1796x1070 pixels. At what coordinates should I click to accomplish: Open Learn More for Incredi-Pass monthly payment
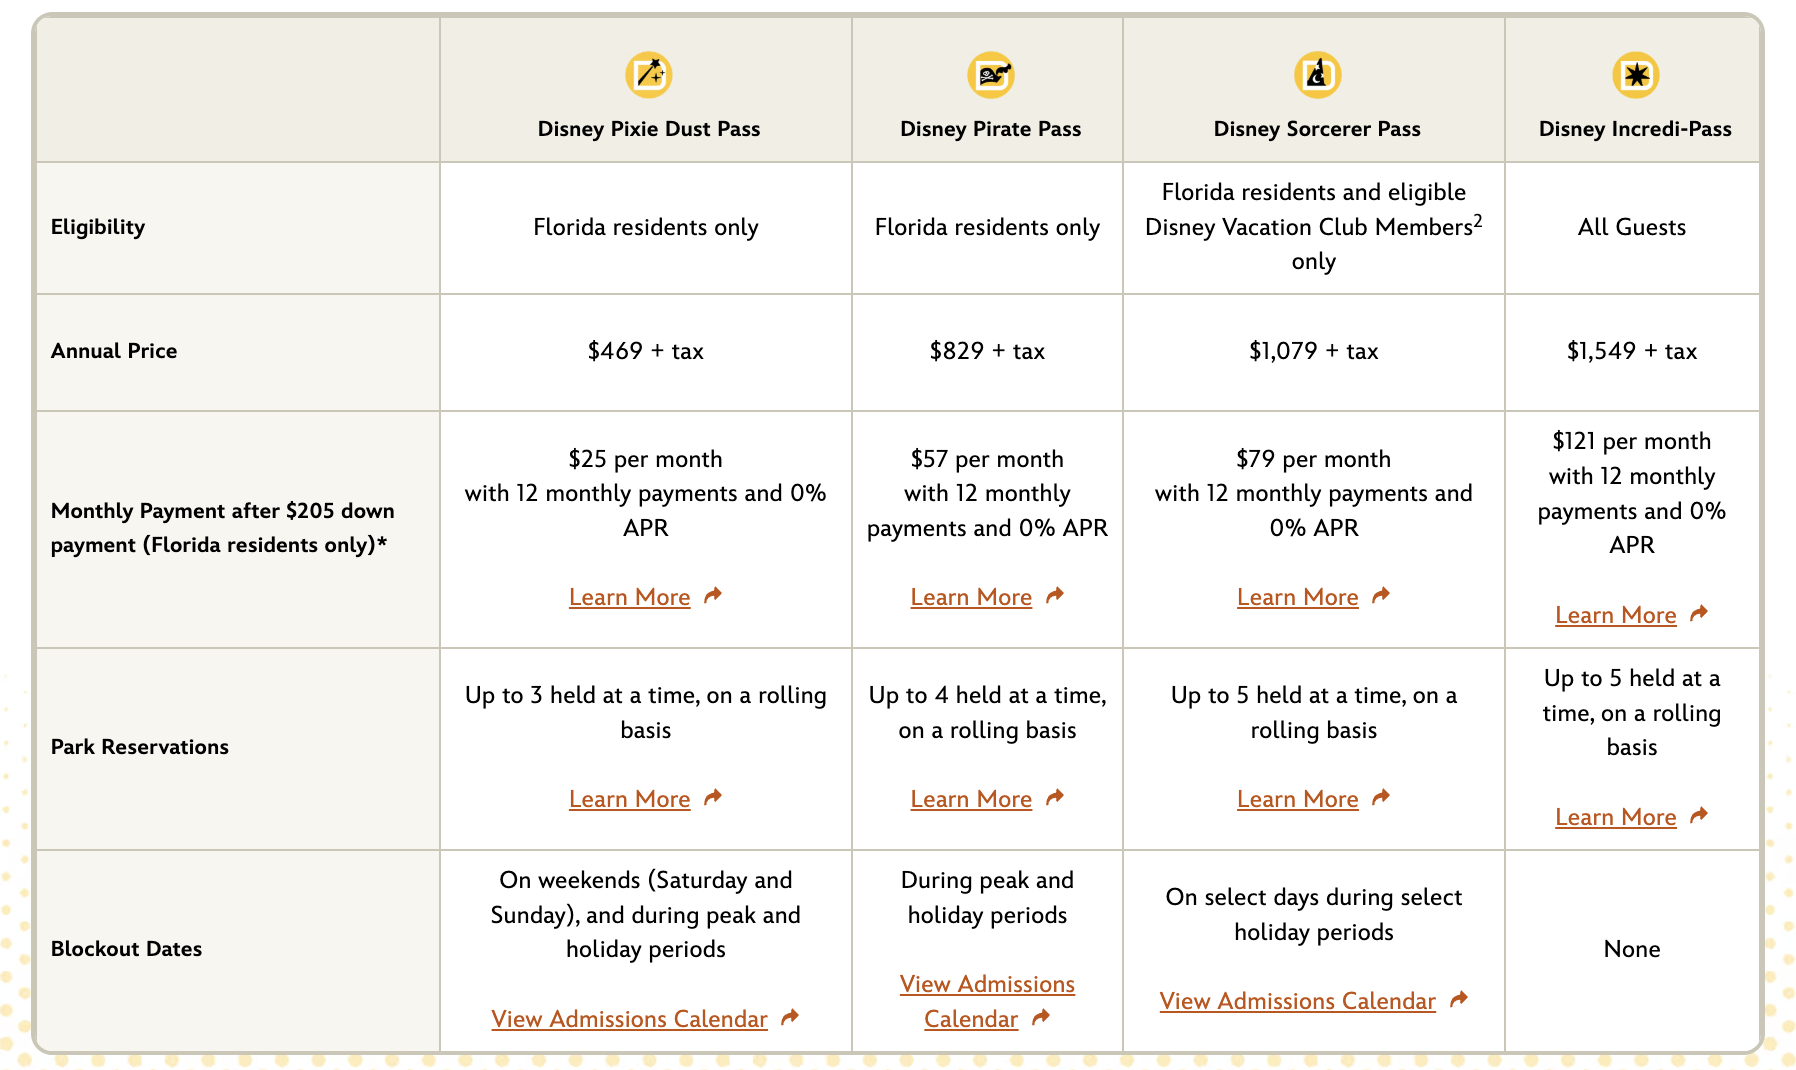pos(1615,615)
